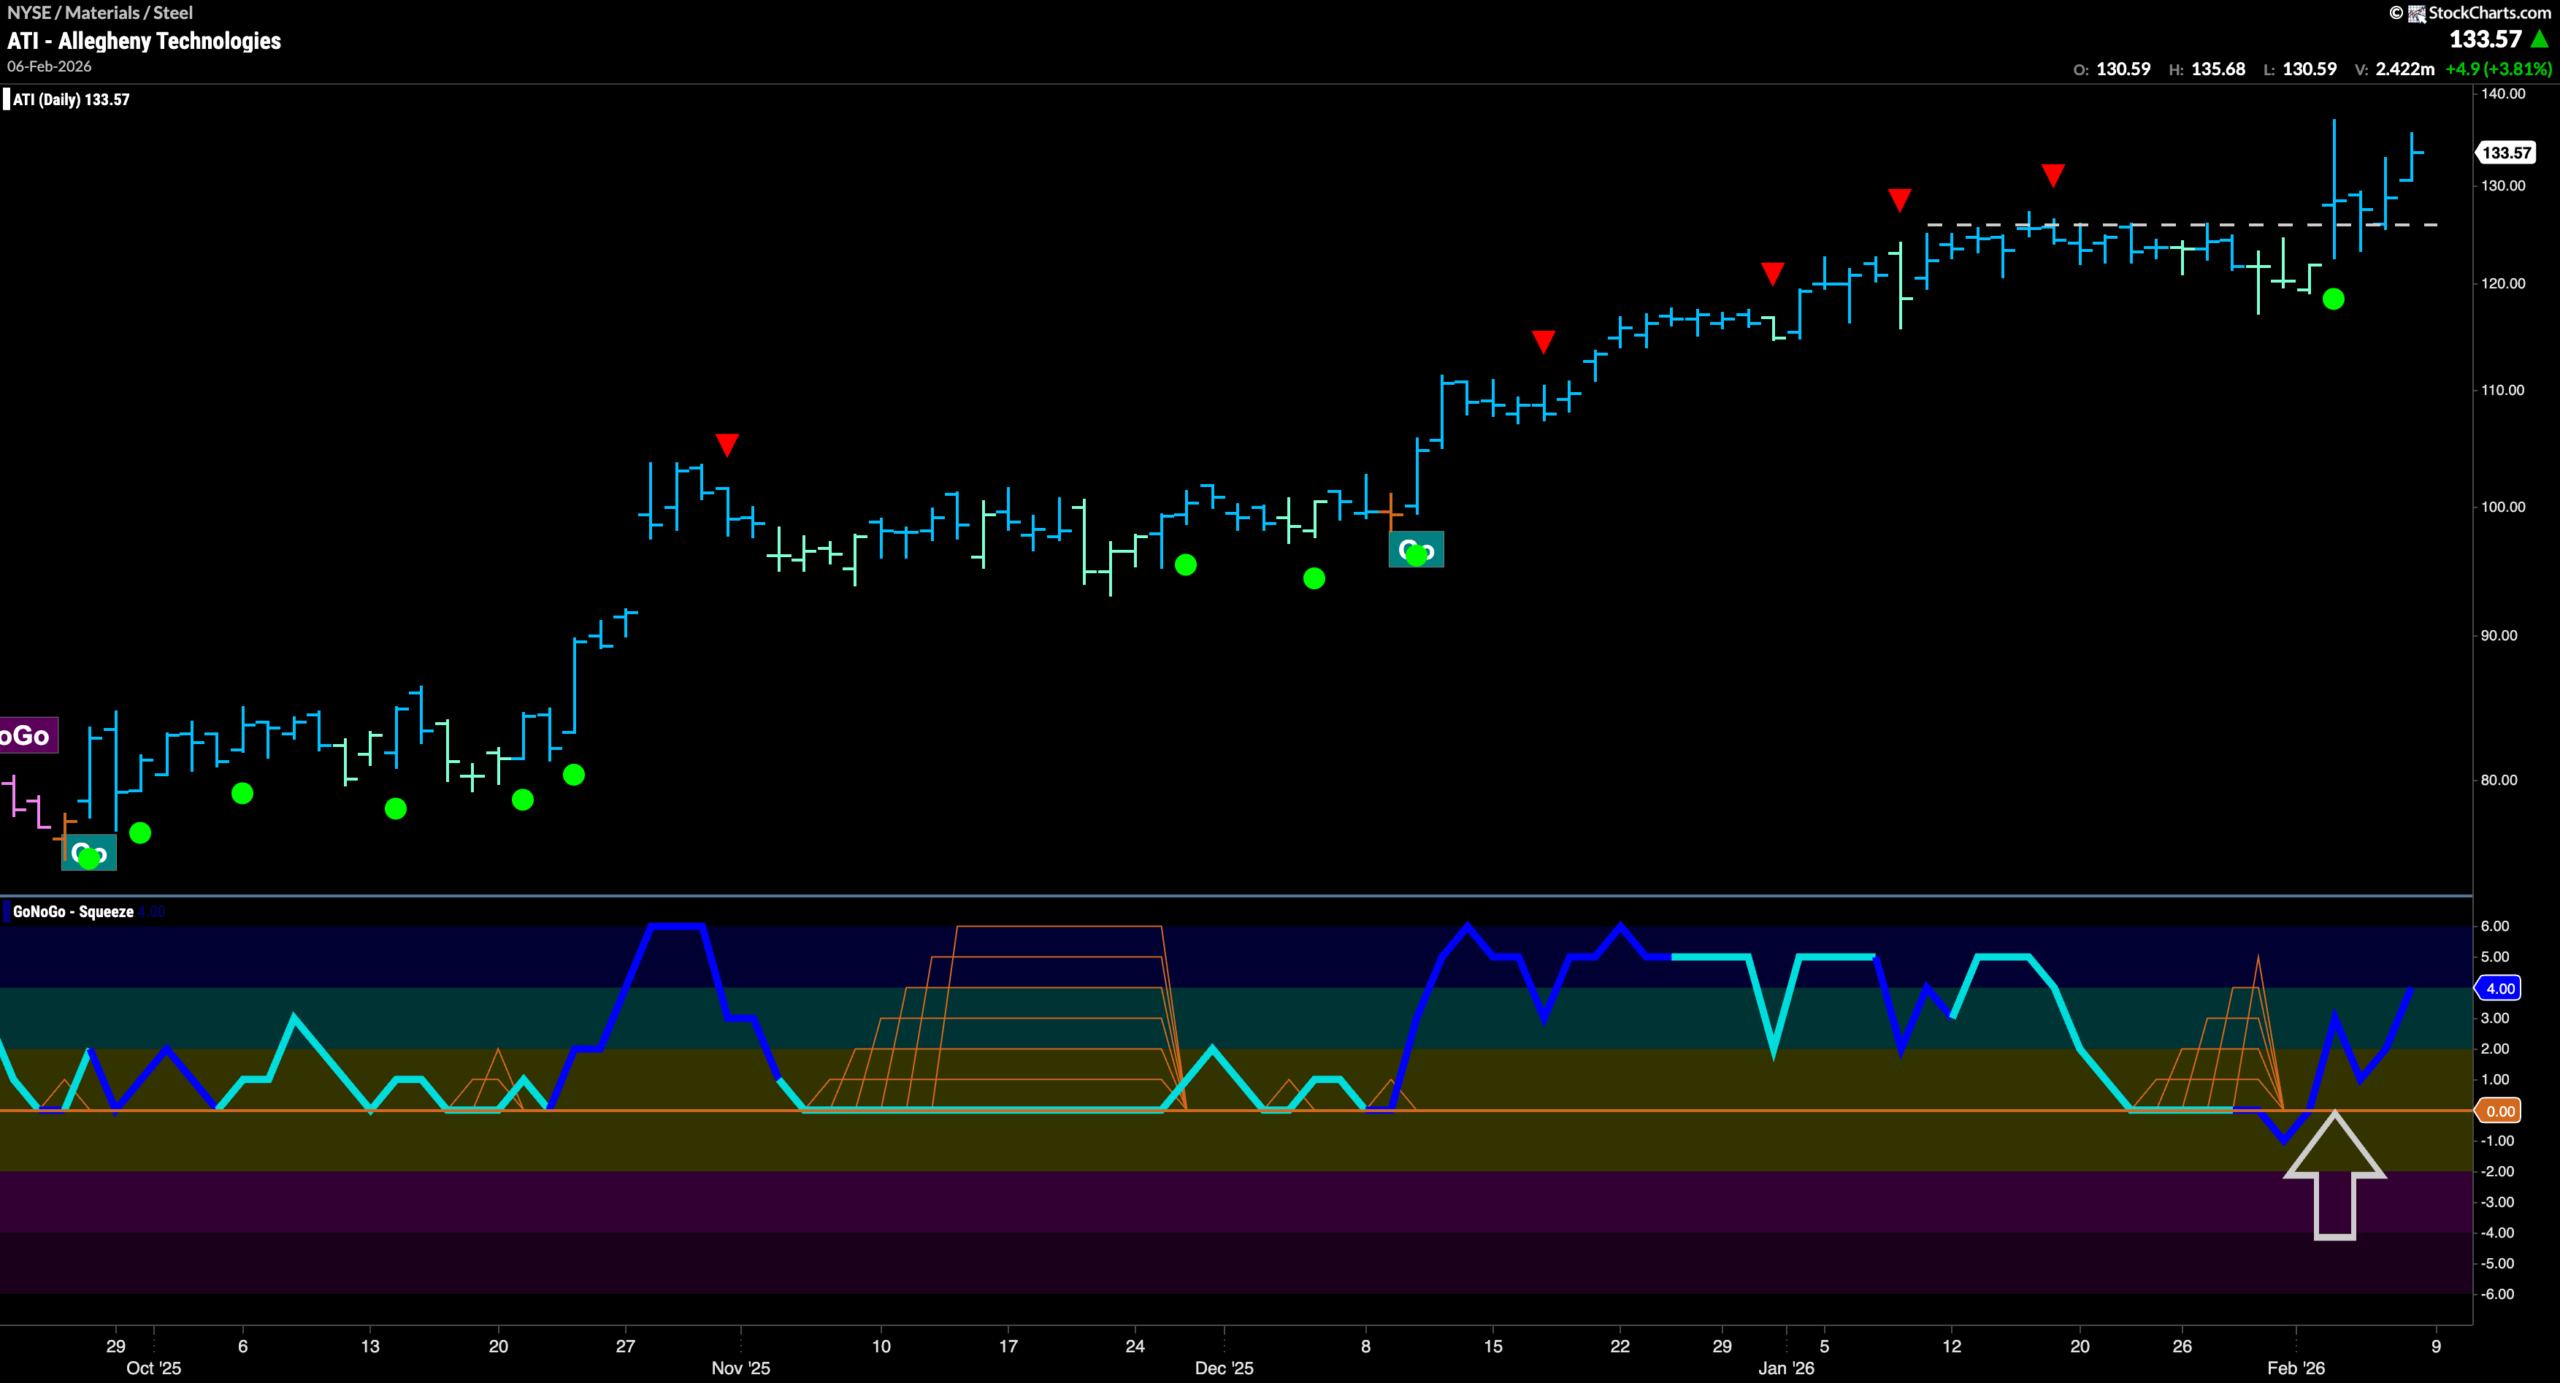Image resolution: width=2560 pixels, height=1383 pixels.
Task: Click the green up-arrow beside 133.57 price
Action: tap(2540, 39)
